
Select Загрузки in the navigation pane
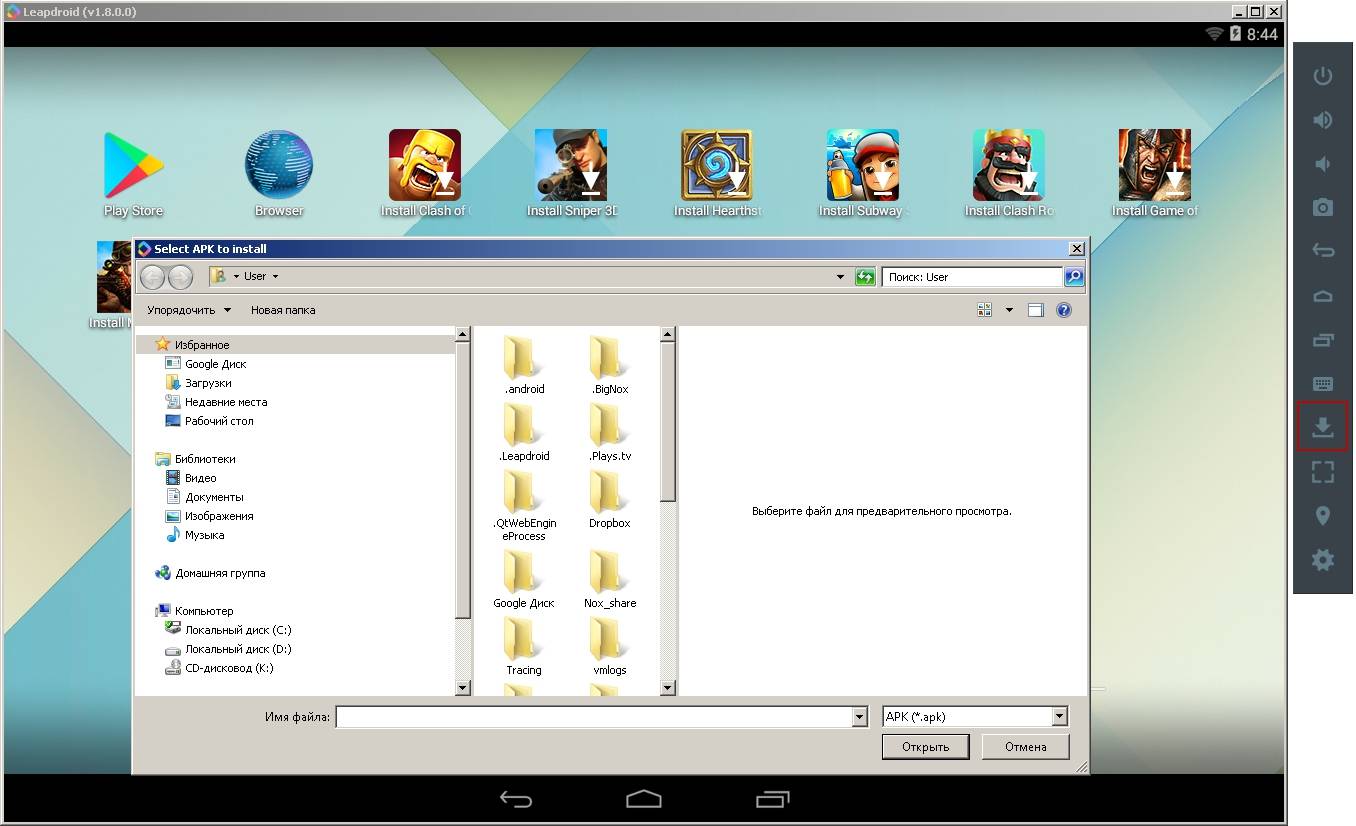coord(208,383)
